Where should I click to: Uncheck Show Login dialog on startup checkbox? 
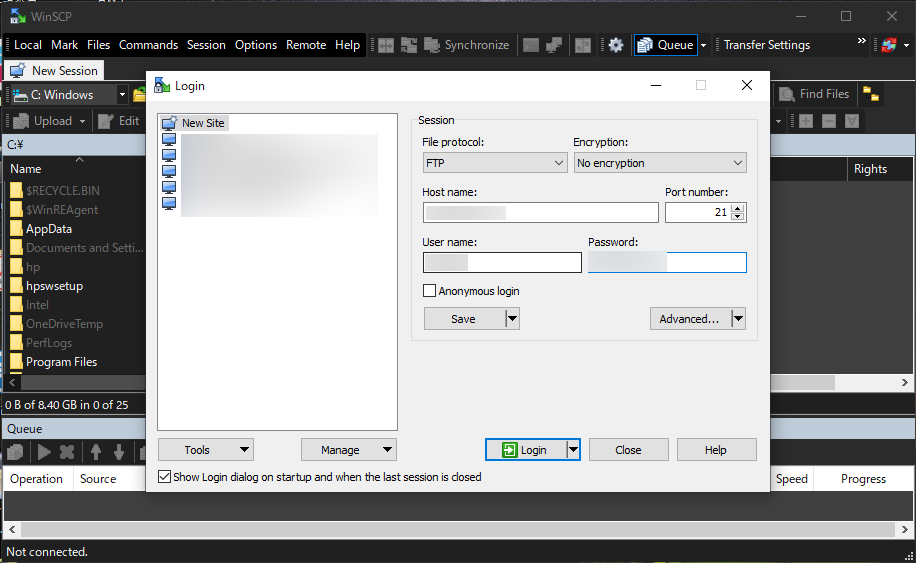(x=165, y=477)
